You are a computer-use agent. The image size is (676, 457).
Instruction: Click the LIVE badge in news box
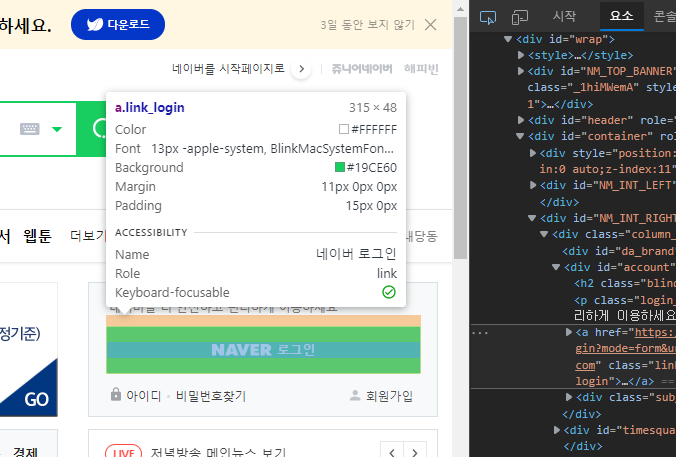tap(123, 451)
